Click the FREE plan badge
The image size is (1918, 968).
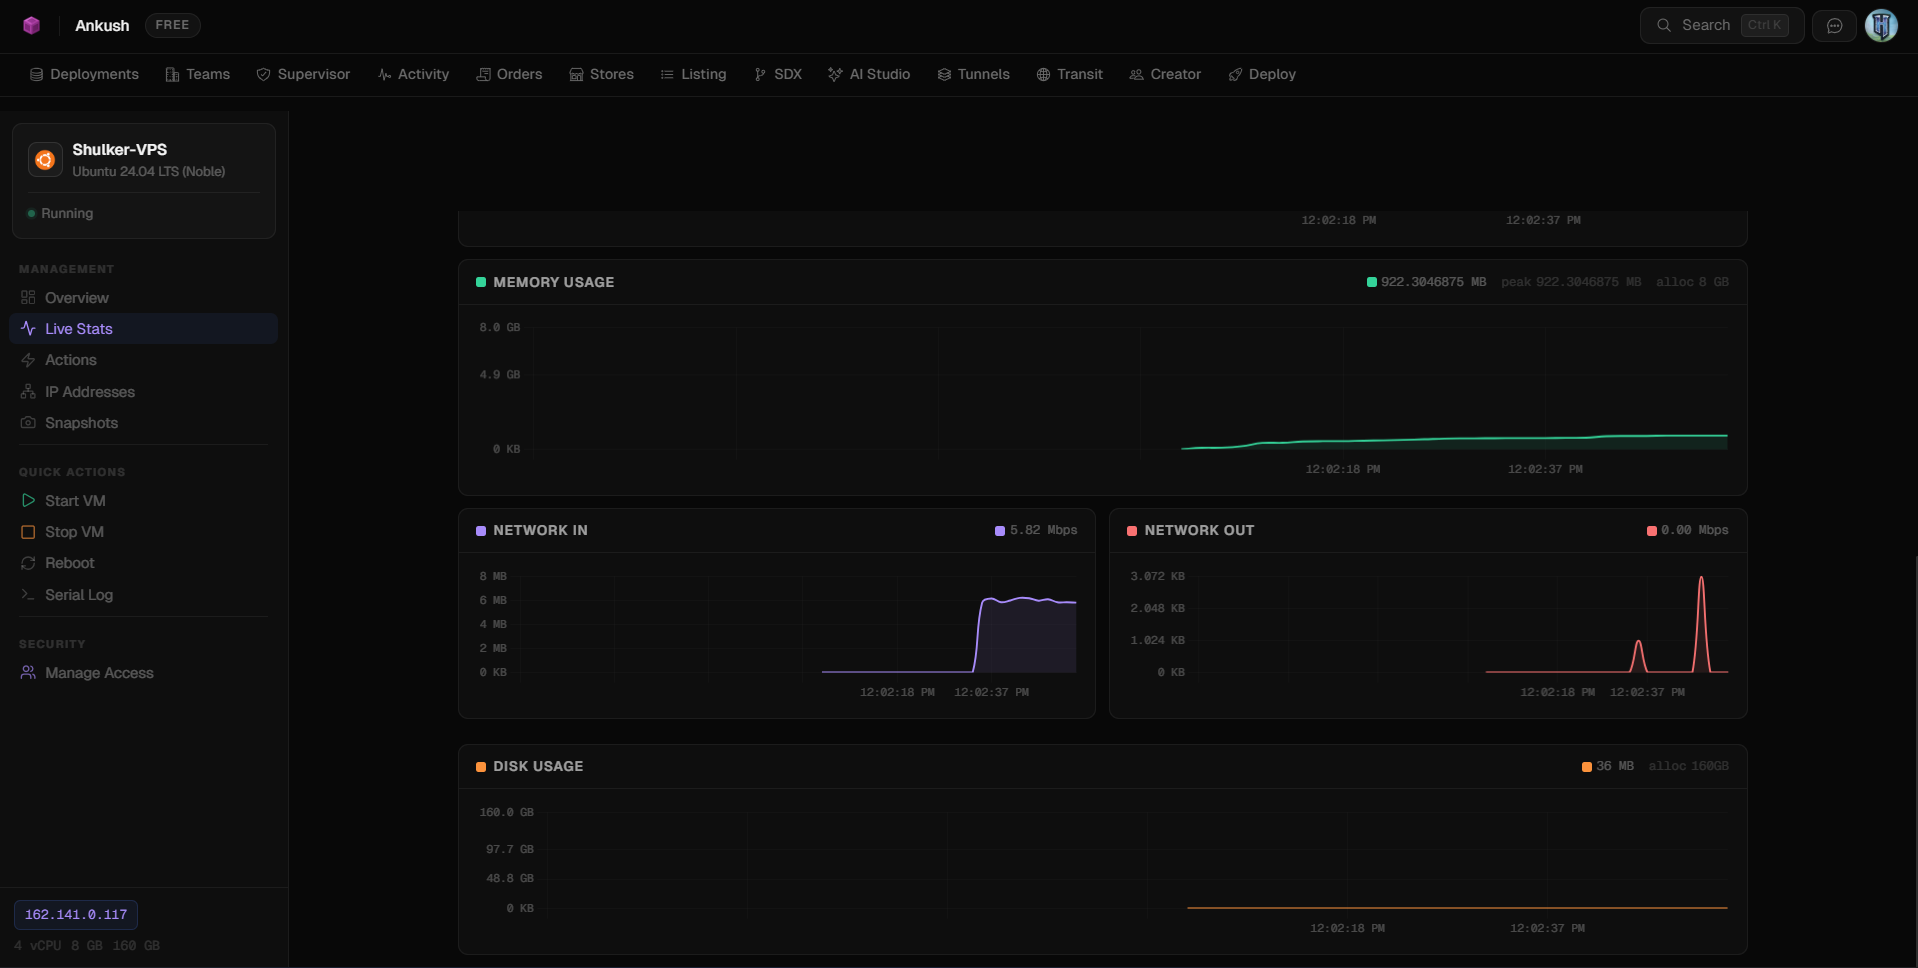pyautogui.click(x=172, y=25)
